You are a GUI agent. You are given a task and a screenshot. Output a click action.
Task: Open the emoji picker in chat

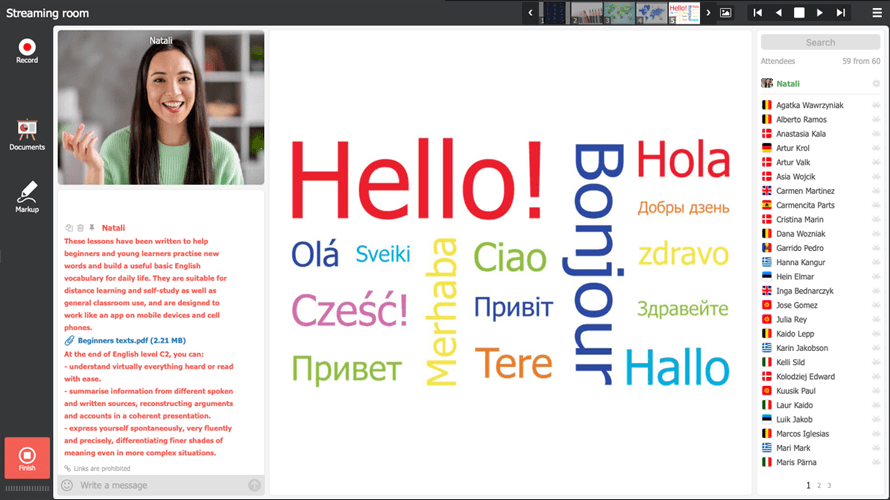tap(67, 485)
